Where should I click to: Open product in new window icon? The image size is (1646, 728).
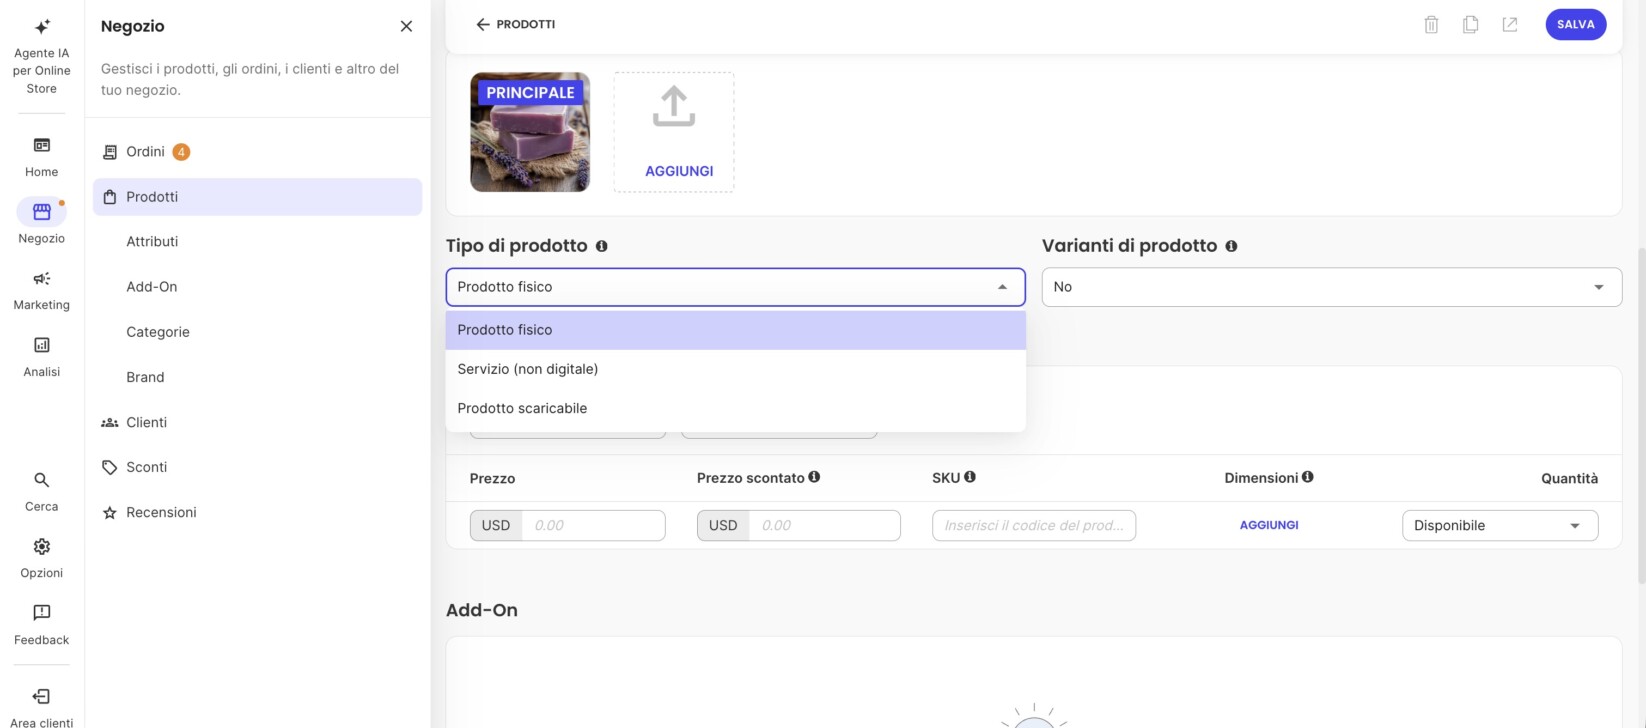pyautogui.click(x=1510, y=24)
